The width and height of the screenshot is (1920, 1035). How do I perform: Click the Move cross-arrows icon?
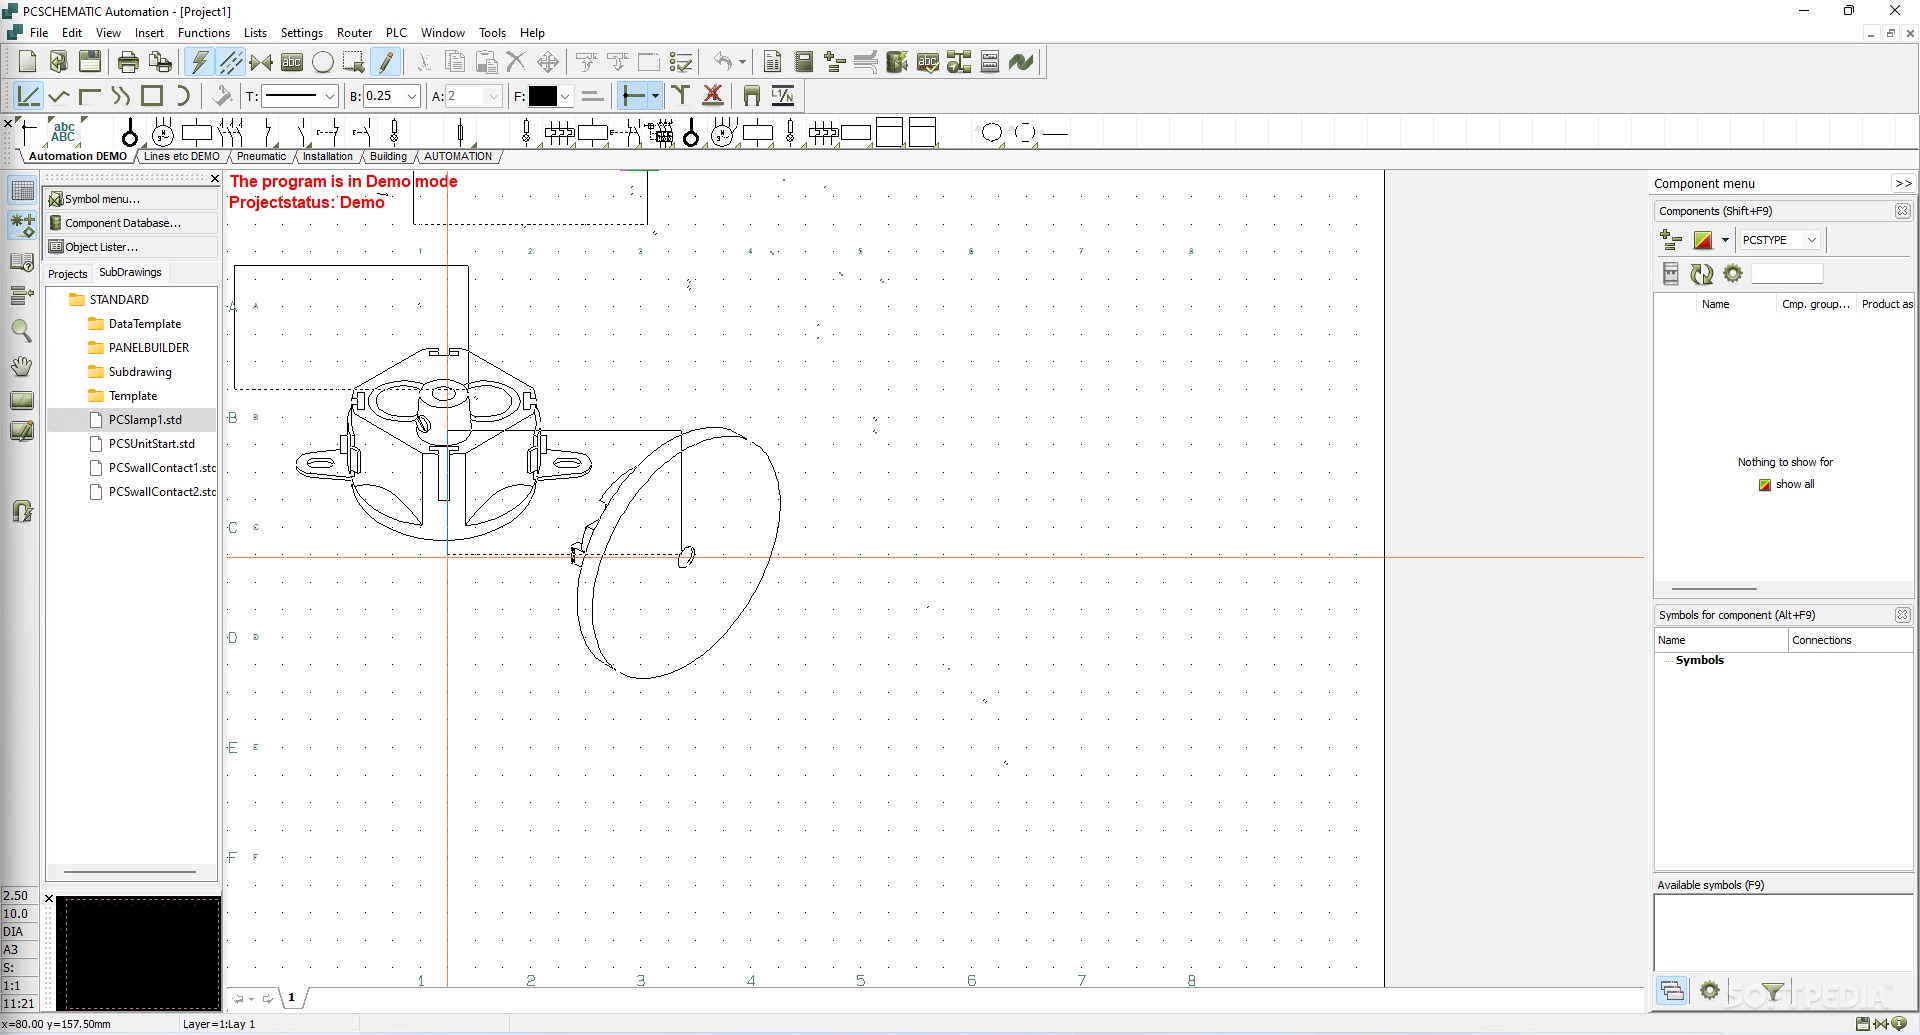548,62
